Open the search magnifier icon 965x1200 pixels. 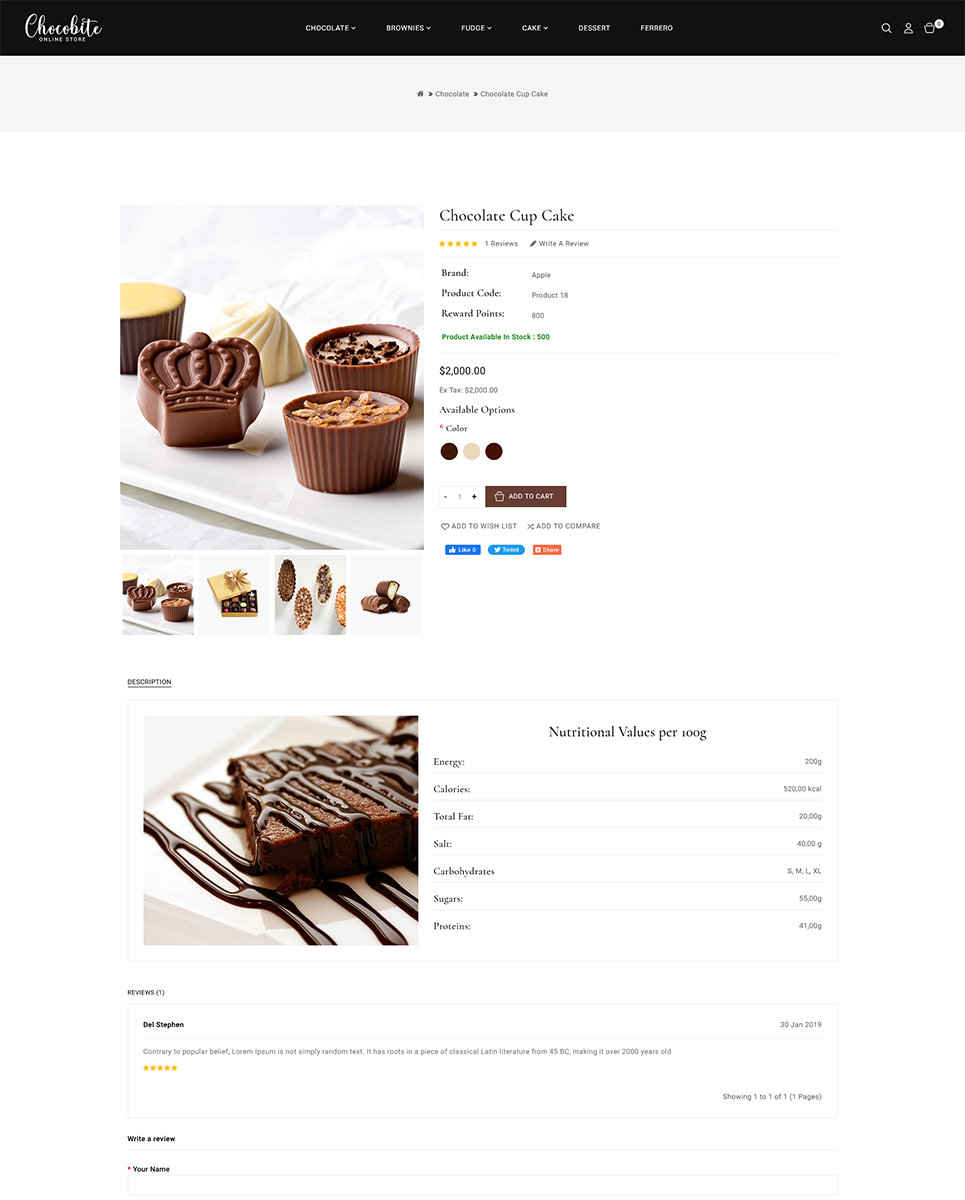click(x=886, y=28)
